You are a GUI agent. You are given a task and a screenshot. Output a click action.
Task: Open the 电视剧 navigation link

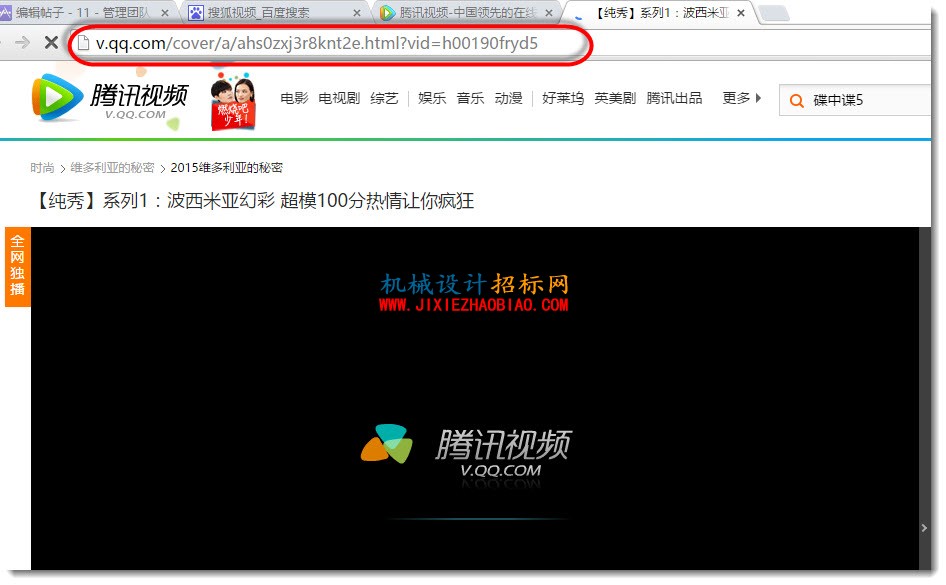point(339,98)
